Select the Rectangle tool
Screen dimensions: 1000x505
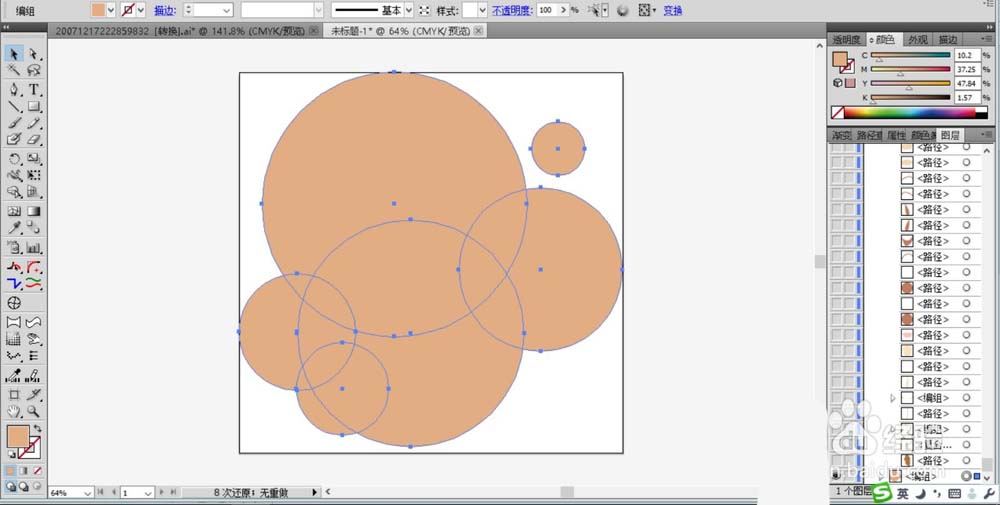tap(34, 106)
